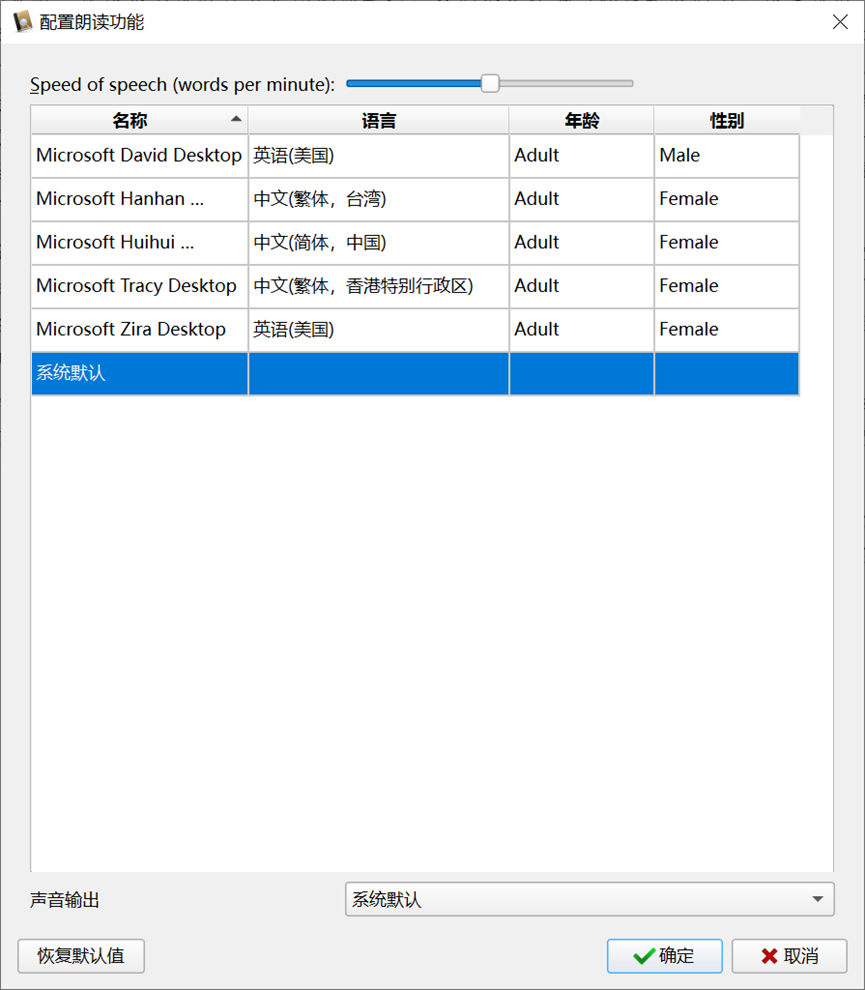Click Adult cell in Huihui row
The width and height of the screenshot is (865, 990).
(x=582, y=242)
